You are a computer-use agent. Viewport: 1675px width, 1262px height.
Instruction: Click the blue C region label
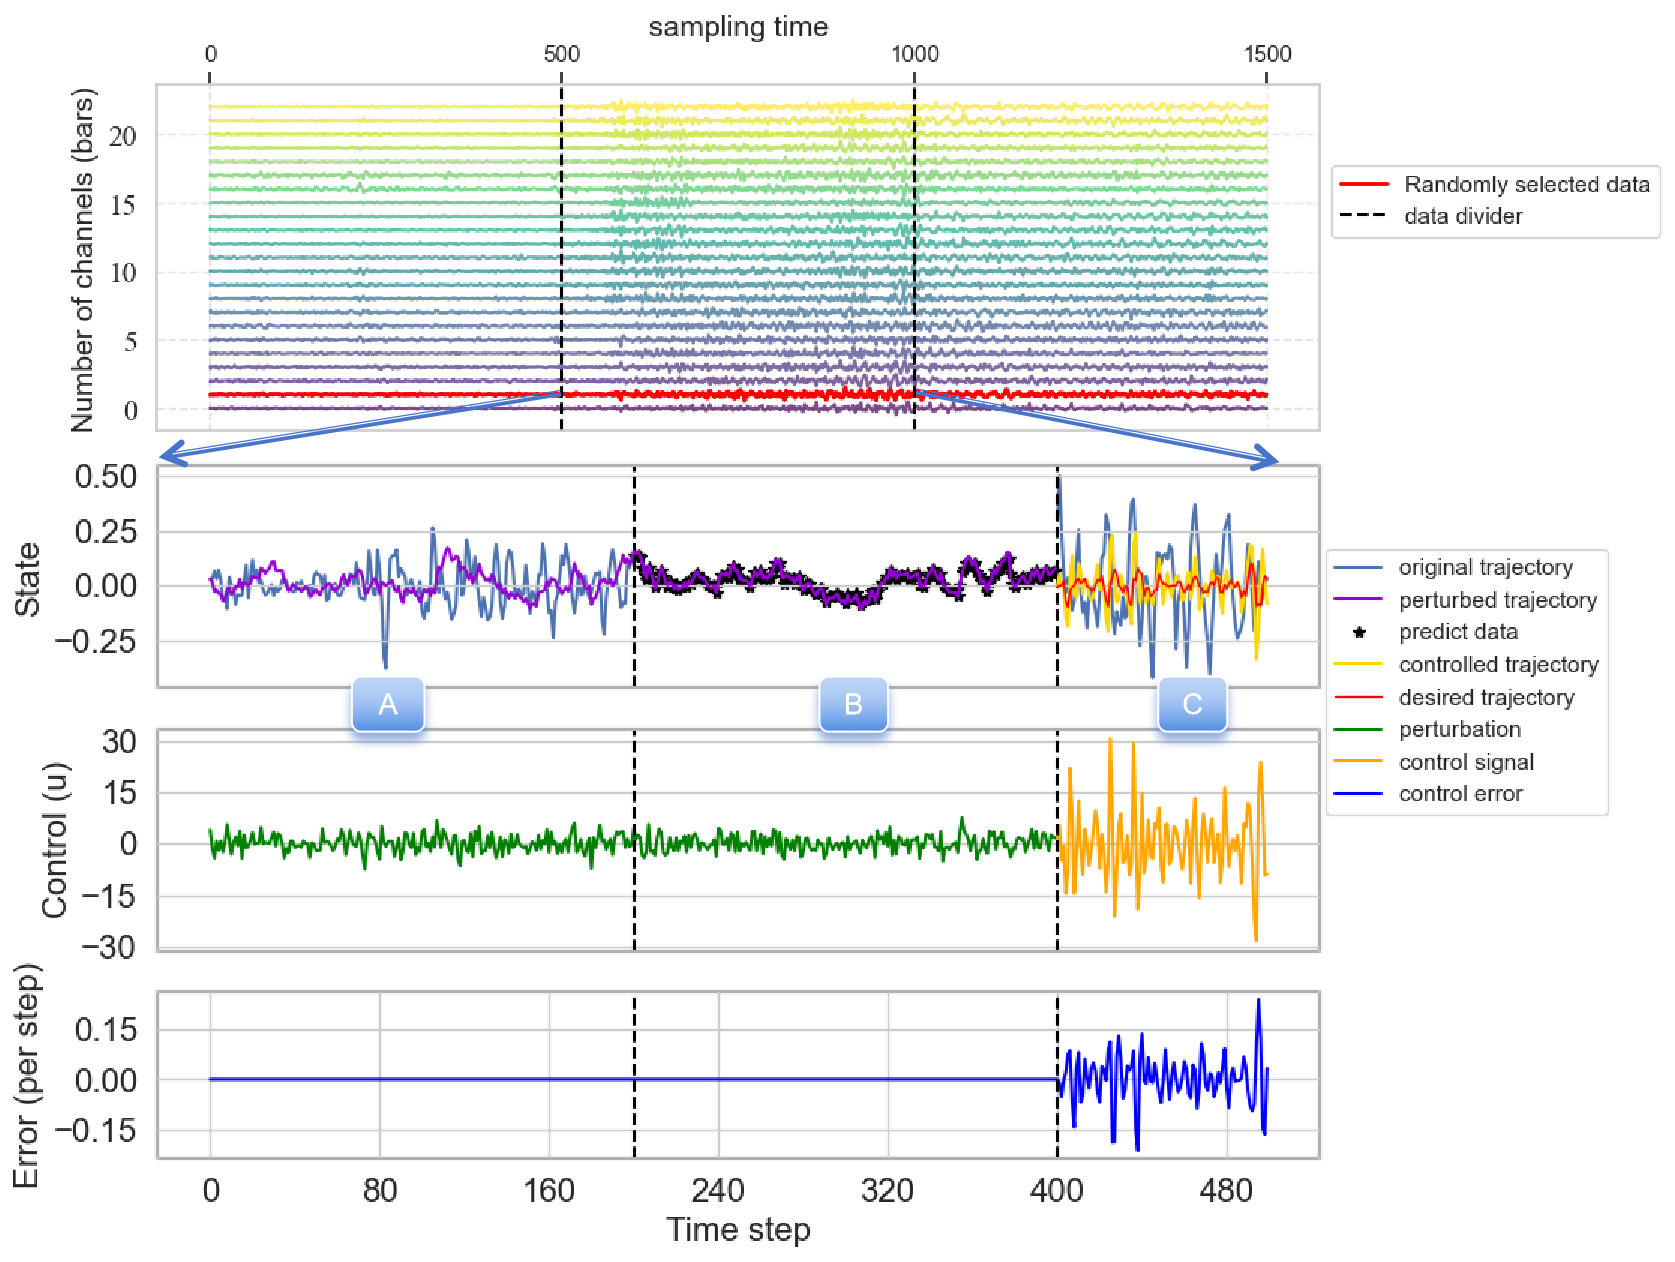click(x=1192, y=705)
